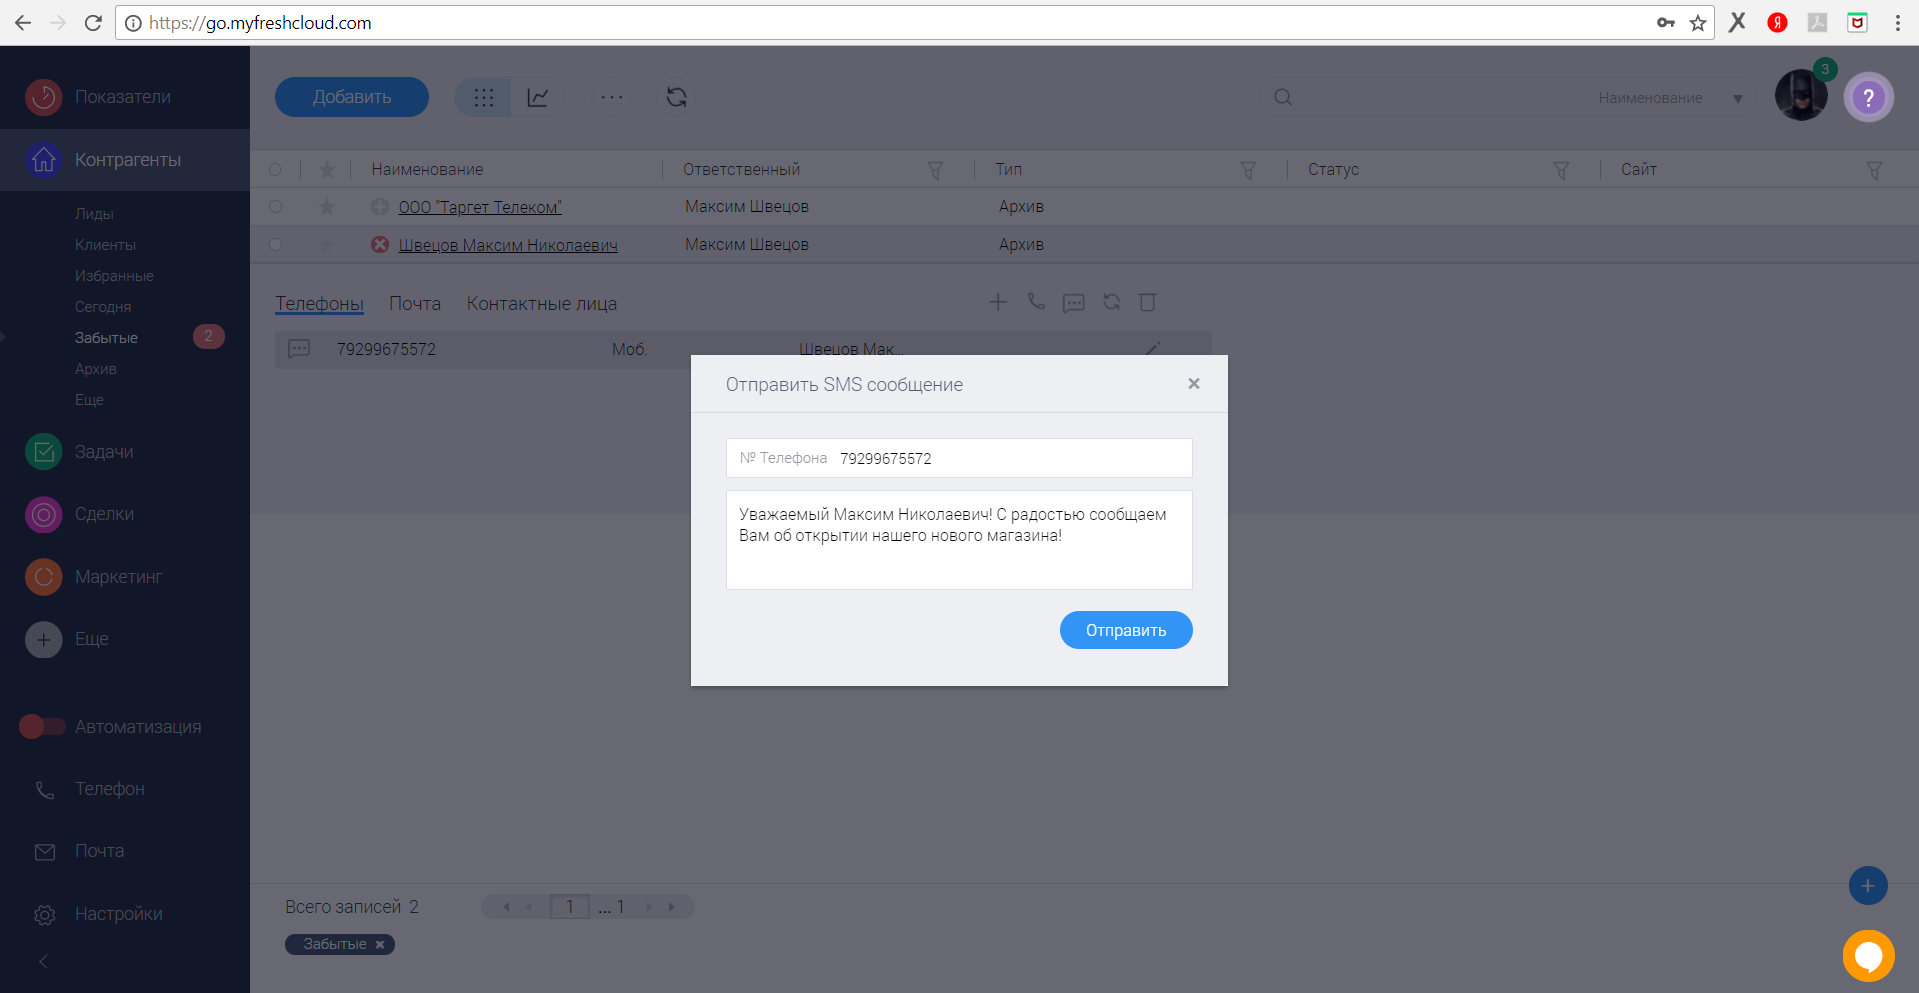Close the SMS message dialog
The height and width of the screenshot is (993, 1919).
click(1193, 384)
